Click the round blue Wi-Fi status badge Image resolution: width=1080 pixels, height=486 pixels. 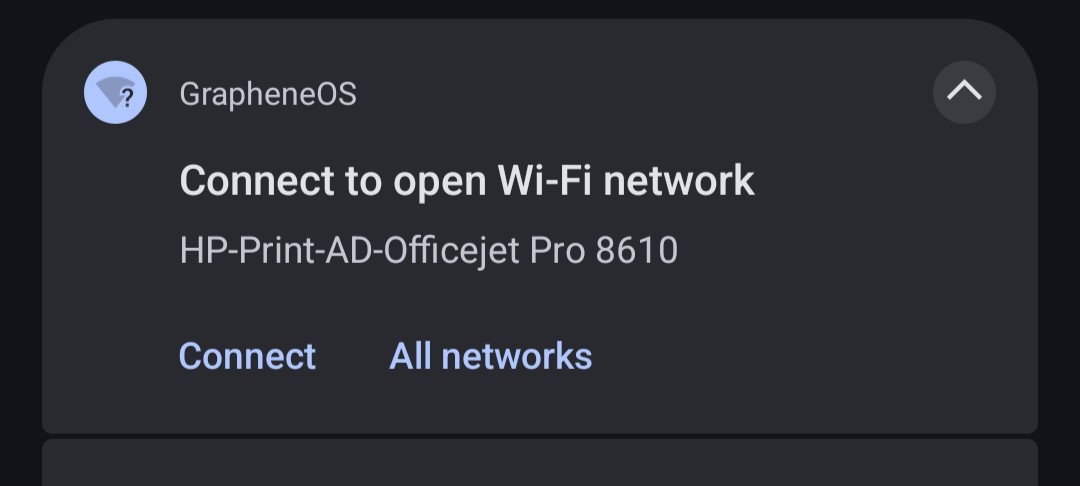click(115, 92)
